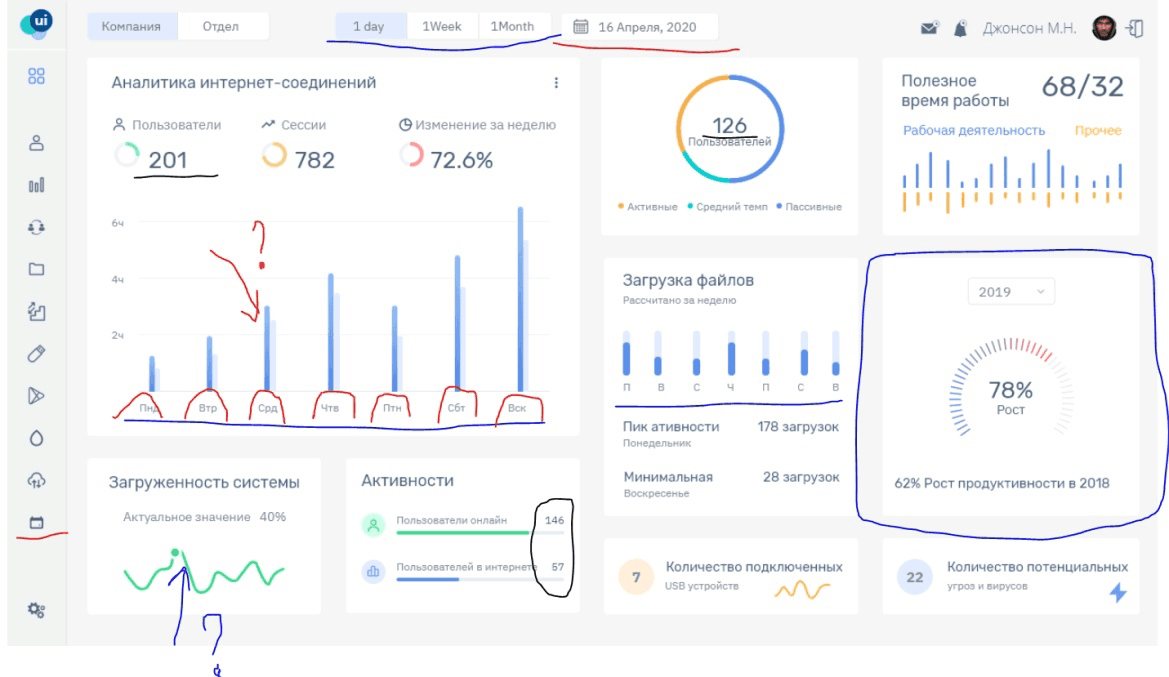
Task: Click the lightning bolt threats icon
Action: pos(1118,592)
